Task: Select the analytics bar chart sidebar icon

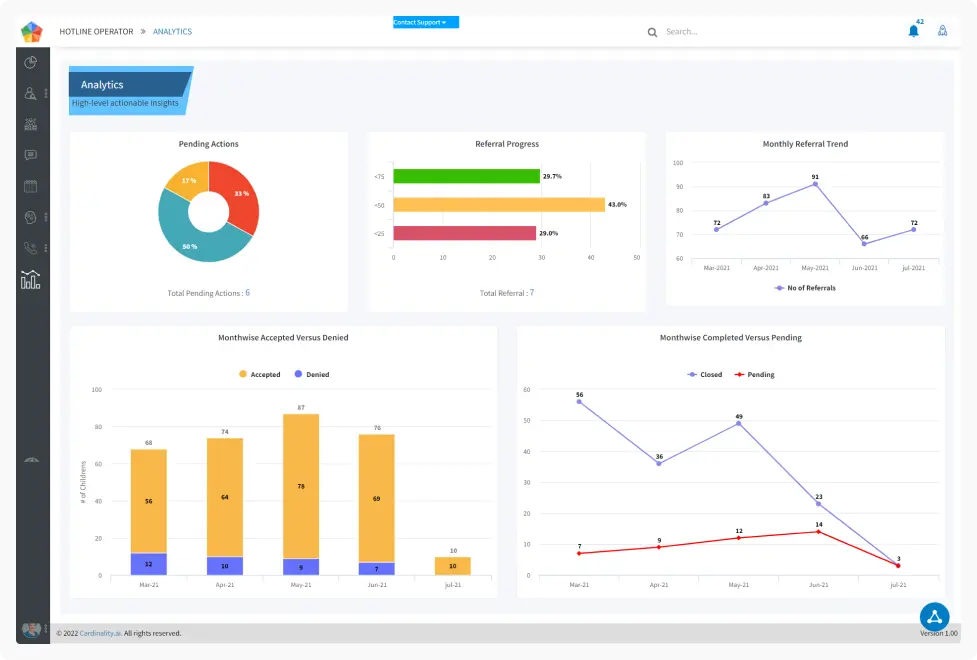Action: pyautogui.click(x=31, y=280)
